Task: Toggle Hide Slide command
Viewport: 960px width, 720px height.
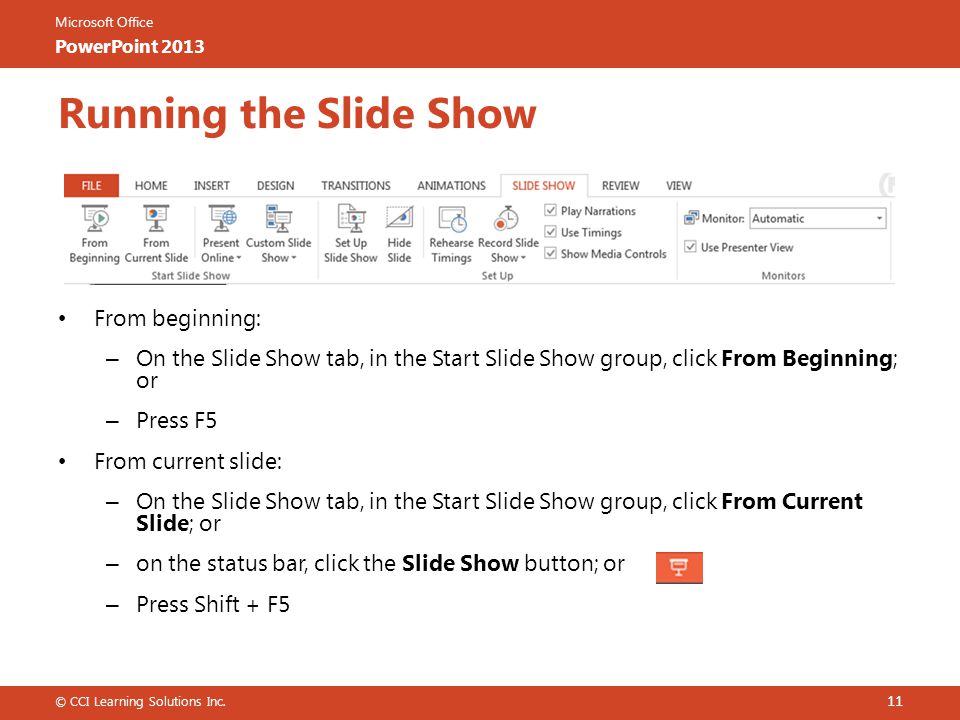Action: click(399, 234)
